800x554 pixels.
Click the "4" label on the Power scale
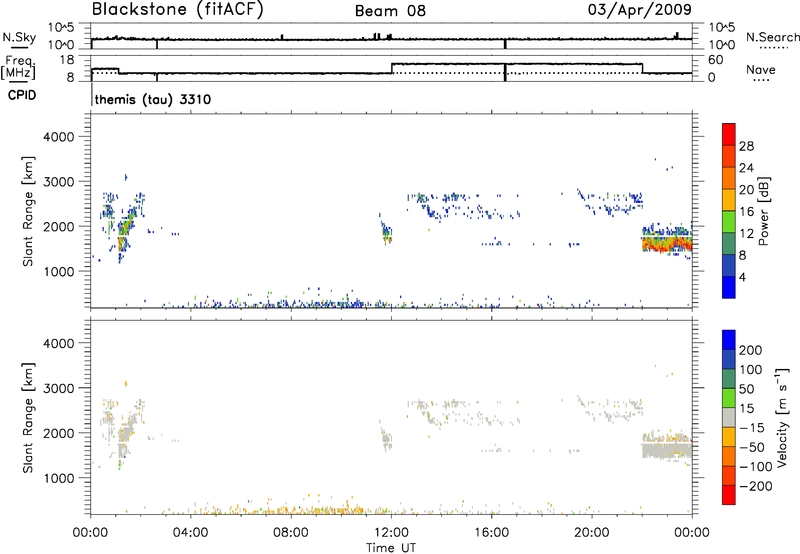pyautogui.click(x=742, y=277)
